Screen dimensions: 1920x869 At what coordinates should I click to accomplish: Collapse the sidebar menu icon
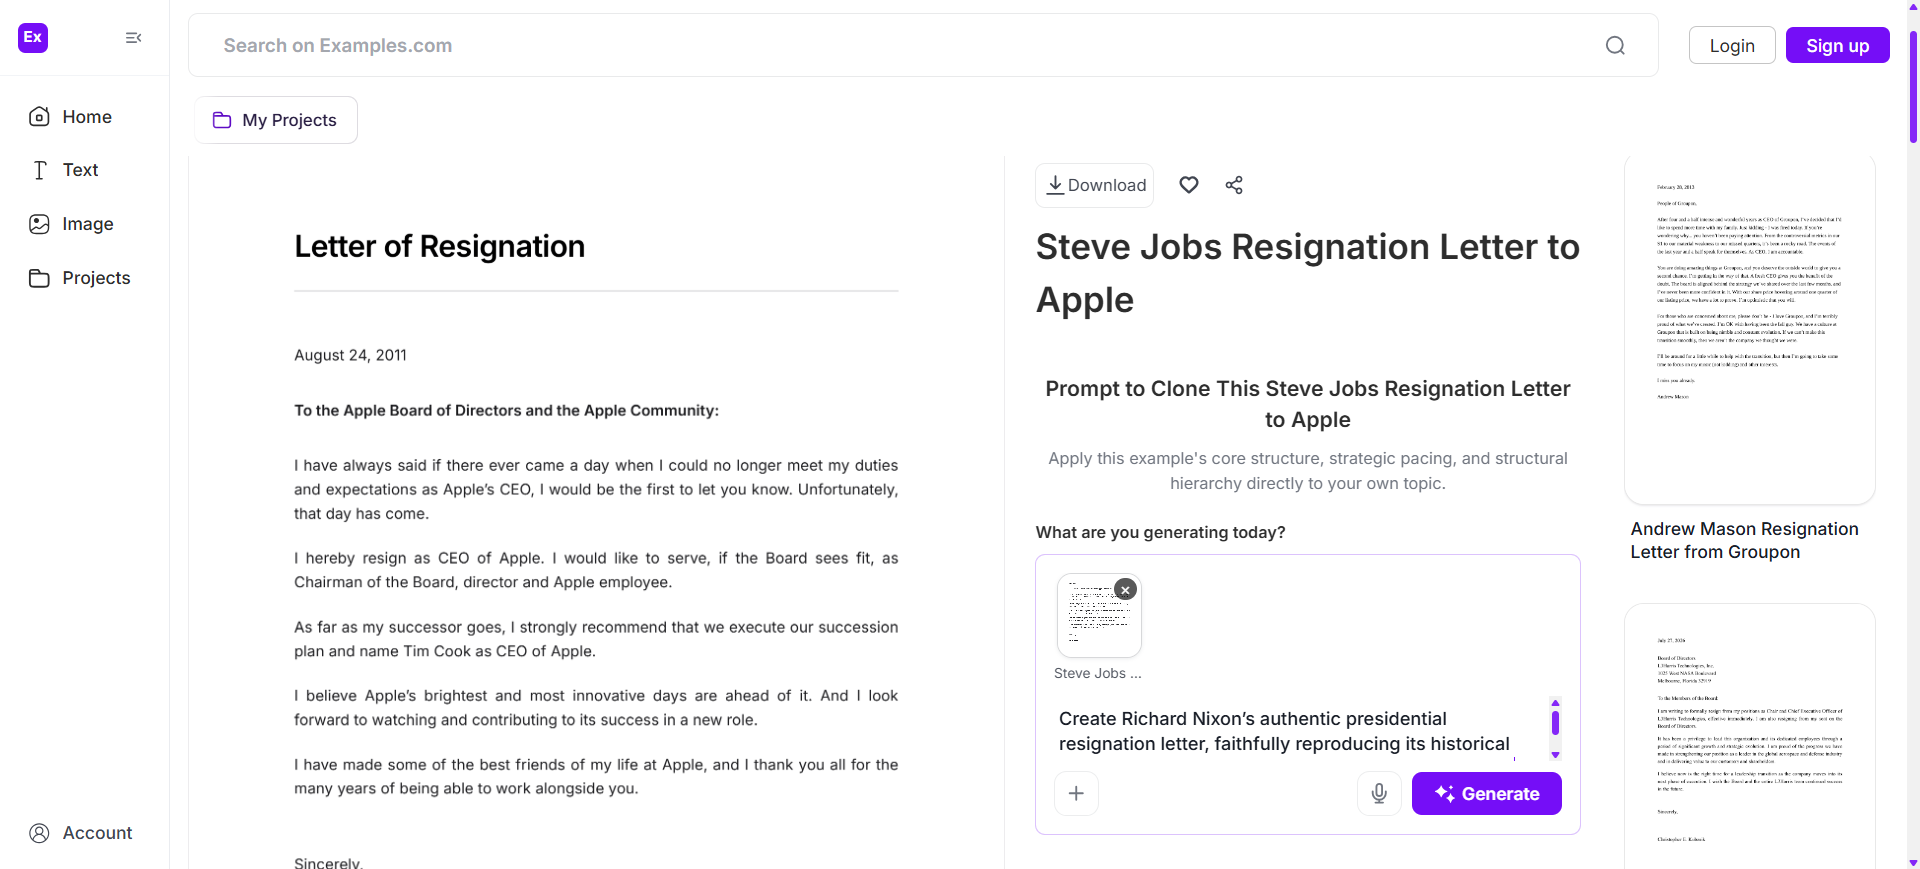pos(133,38)
